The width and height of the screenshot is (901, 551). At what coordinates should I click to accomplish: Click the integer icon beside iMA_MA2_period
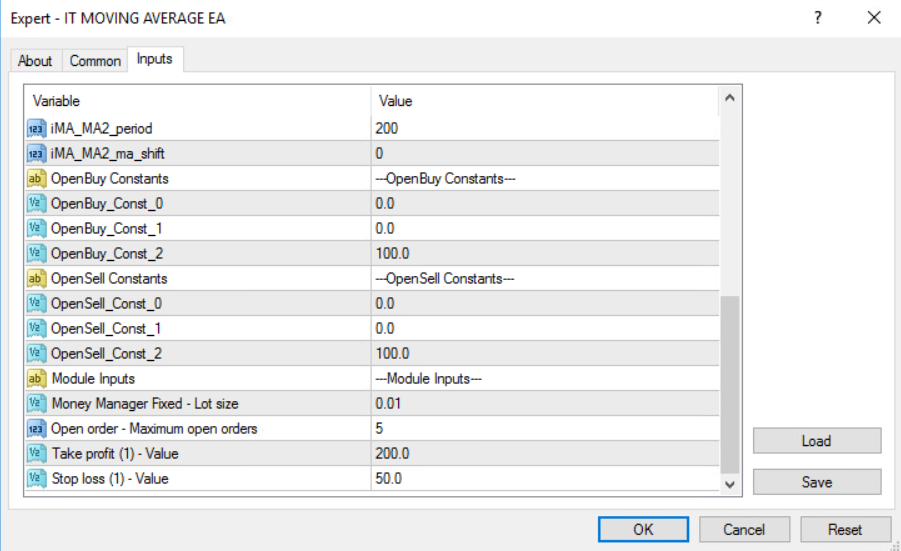pyautogui.click(x=36, y=128)
